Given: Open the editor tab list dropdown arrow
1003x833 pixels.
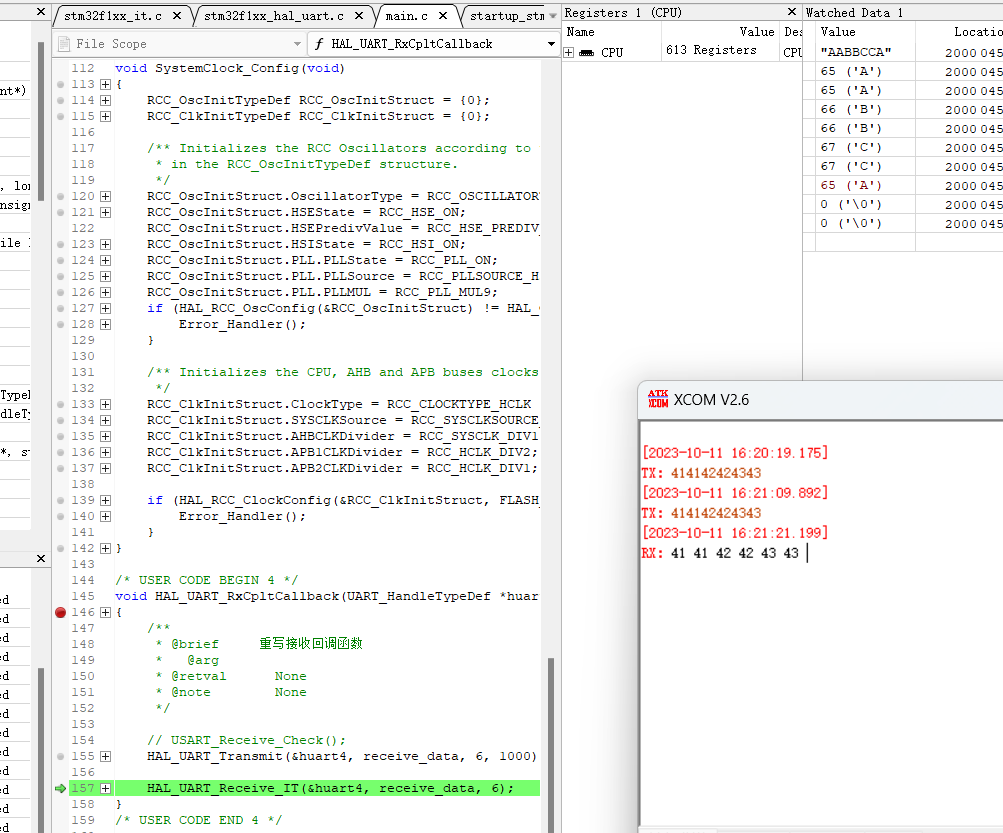Looking at the screenshot, I should pyautogui.click(x=553, y=16).
